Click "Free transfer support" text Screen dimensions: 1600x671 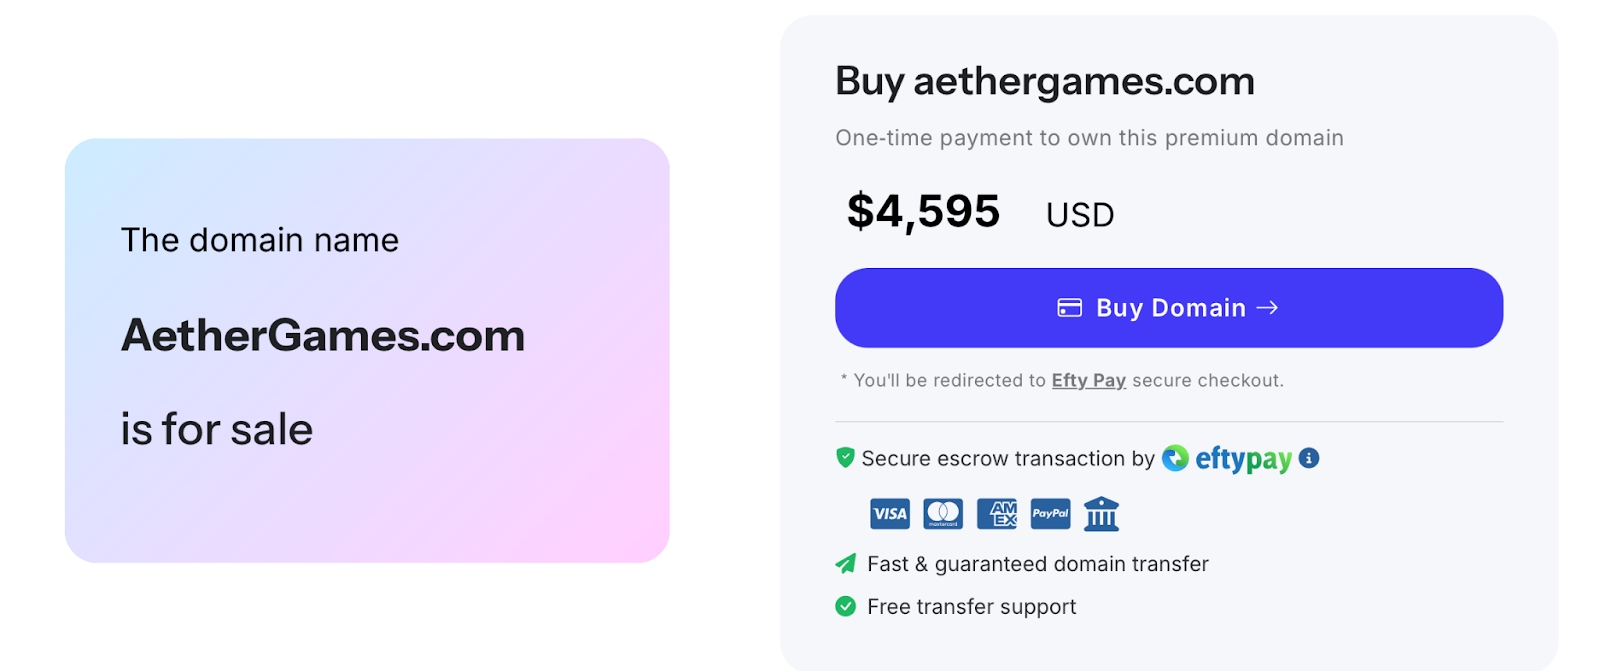(x=971, y=607)
